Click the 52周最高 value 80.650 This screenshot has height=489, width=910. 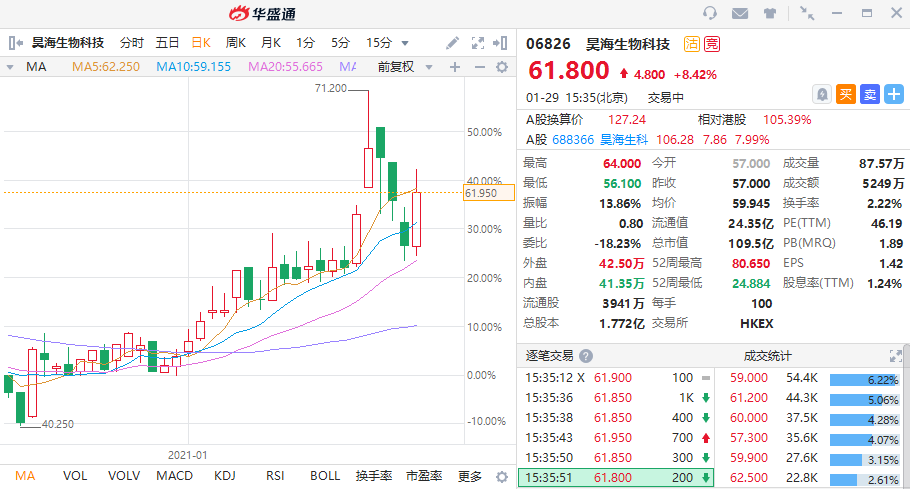(750, 264)
